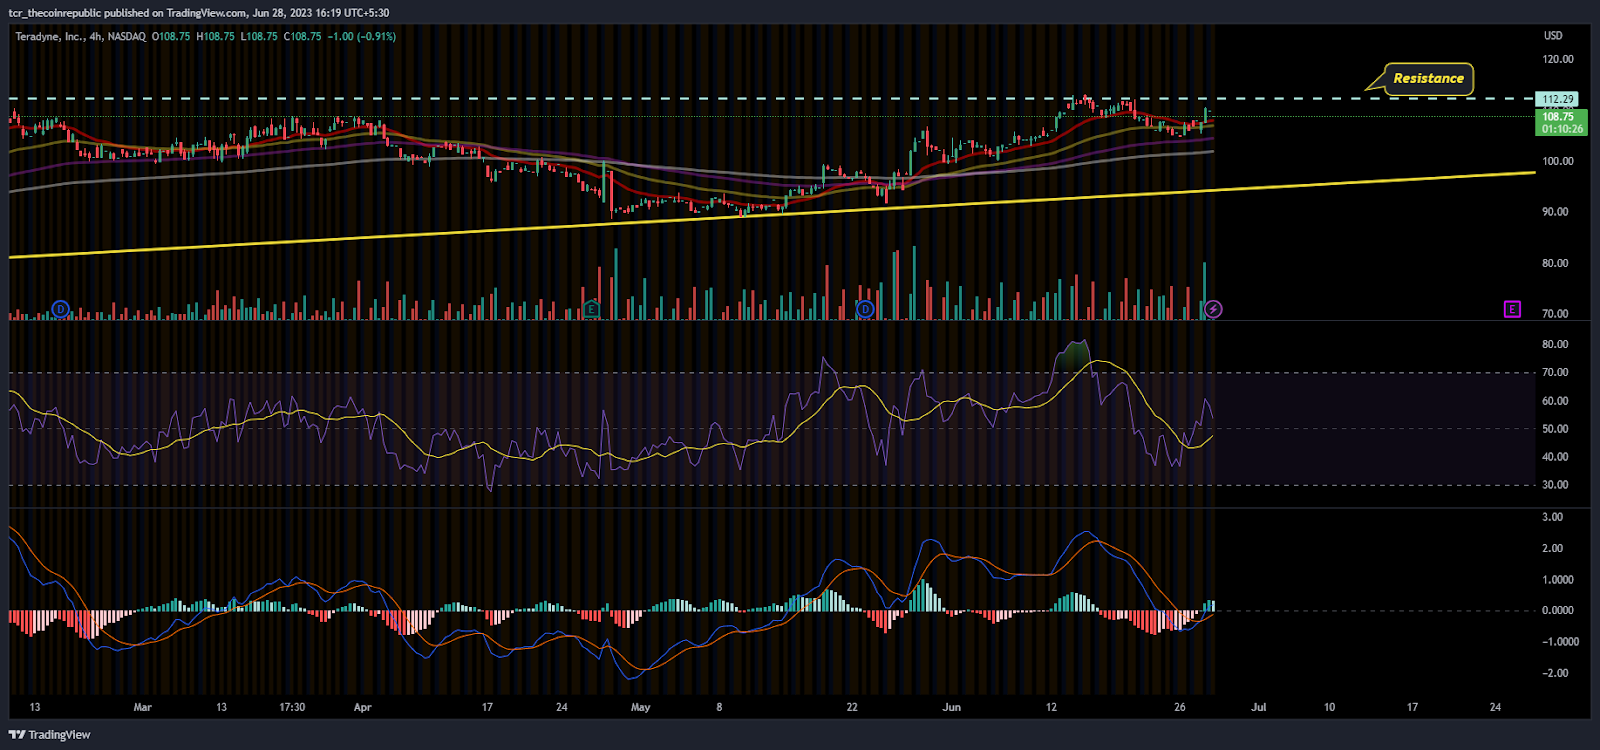The image size is (1600, 750).
Task: Click the Jun date label on time axis
Action: click(x=952, y=707)
